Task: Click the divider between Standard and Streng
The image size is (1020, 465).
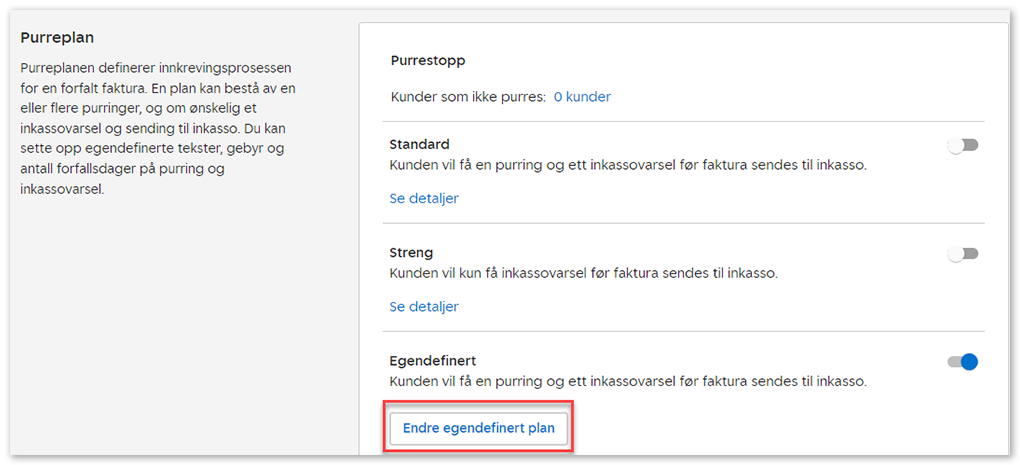Action: tap(686, 223)
